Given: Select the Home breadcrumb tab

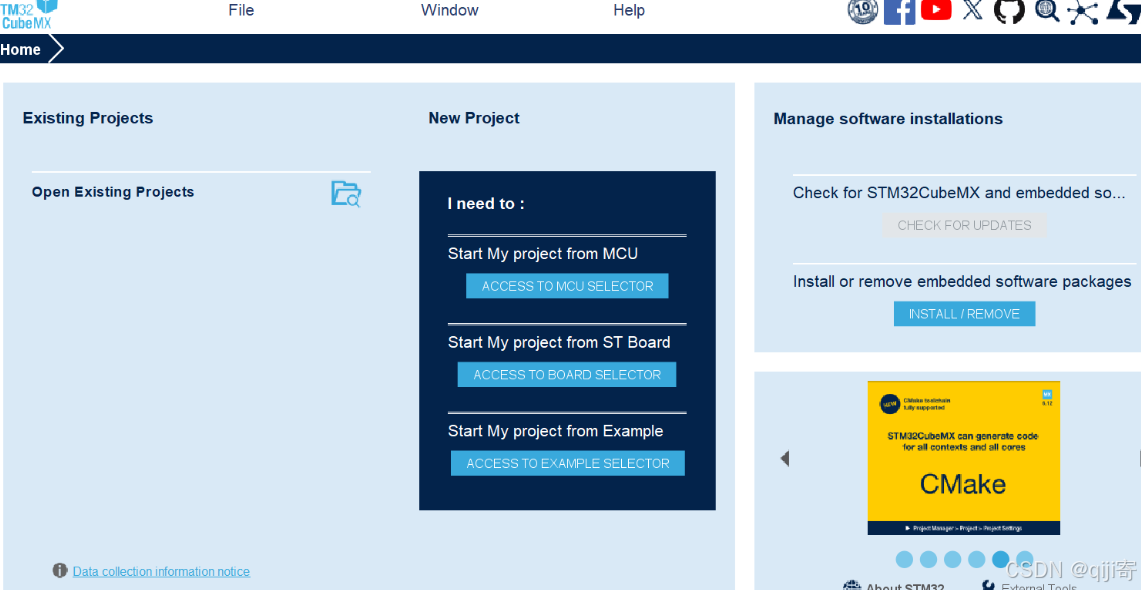Looking at the screenshot, I should (20, 49).
